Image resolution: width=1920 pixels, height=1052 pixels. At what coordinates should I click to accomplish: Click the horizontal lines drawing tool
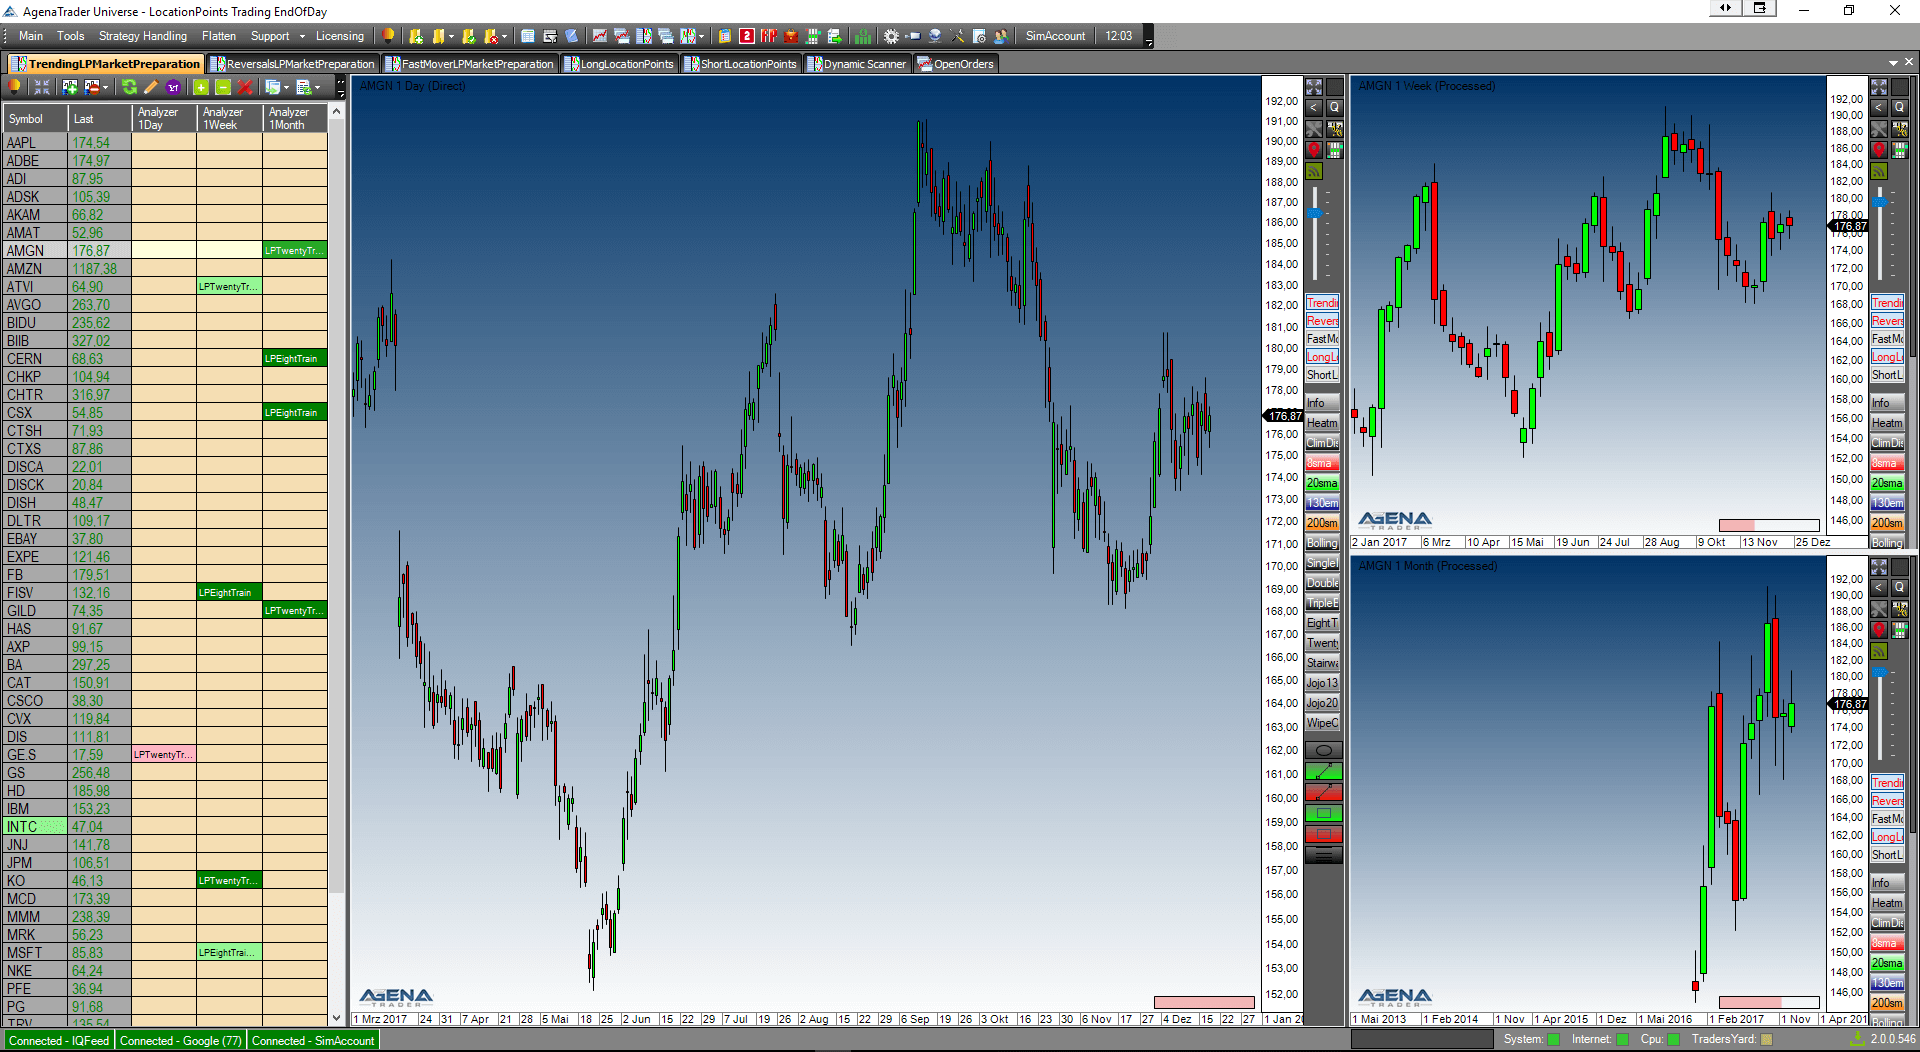click(1323, 855)
